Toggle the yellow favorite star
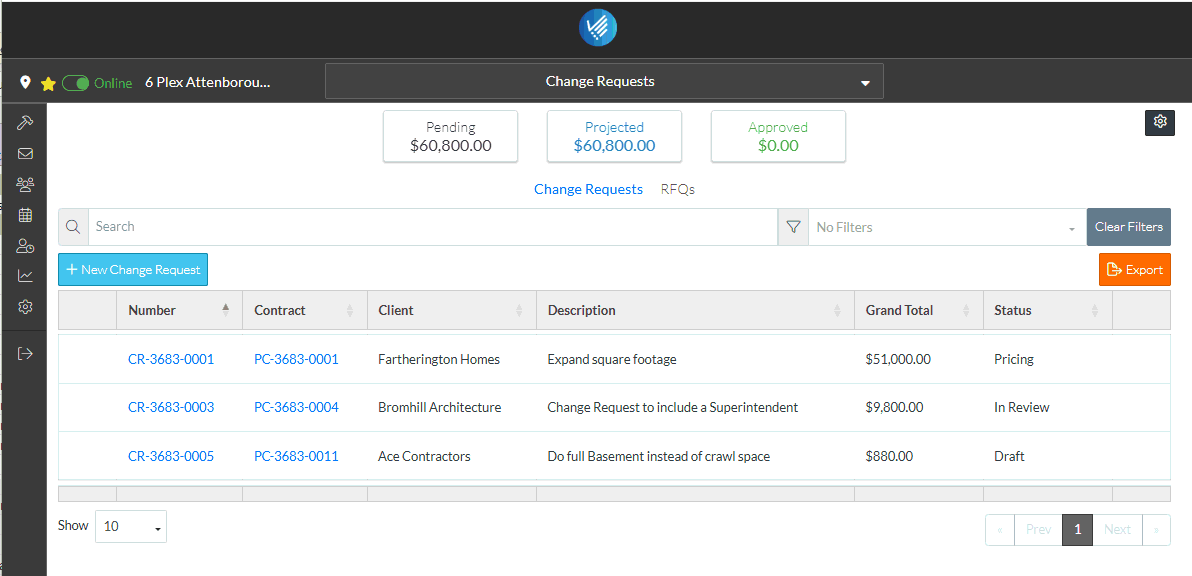 point(47,84)
